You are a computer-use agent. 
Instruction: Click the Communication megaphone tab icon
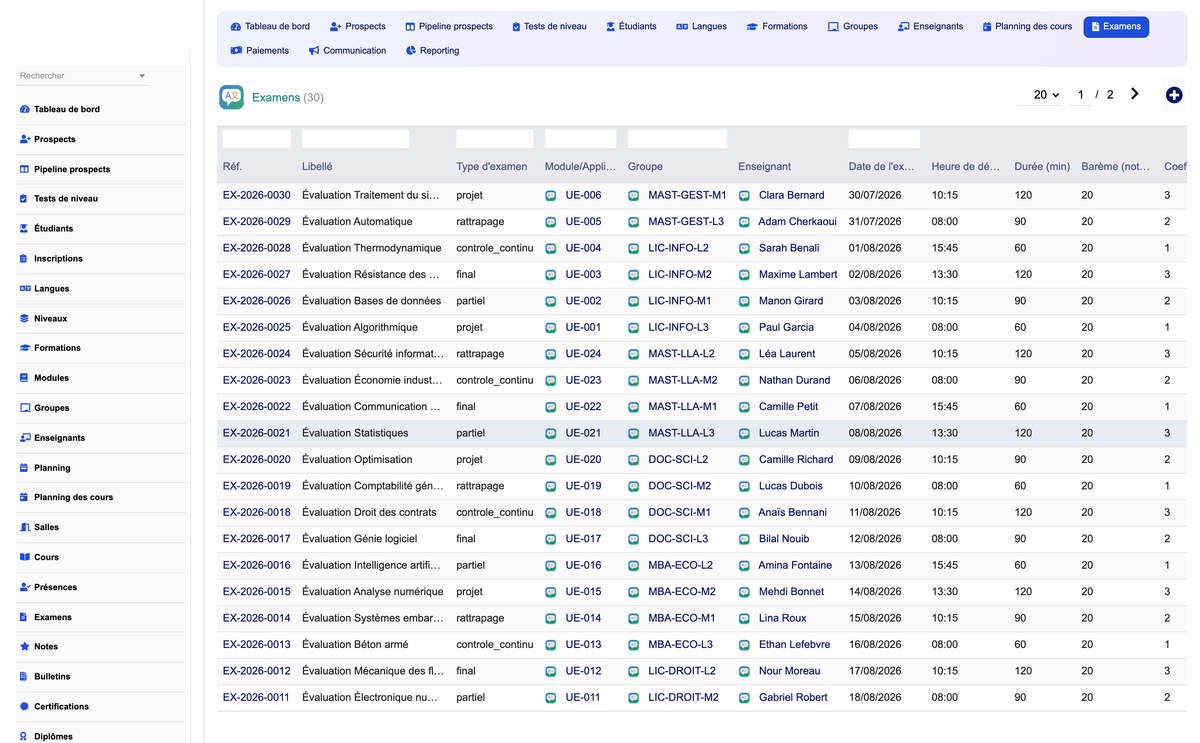(x=314, y=50)
